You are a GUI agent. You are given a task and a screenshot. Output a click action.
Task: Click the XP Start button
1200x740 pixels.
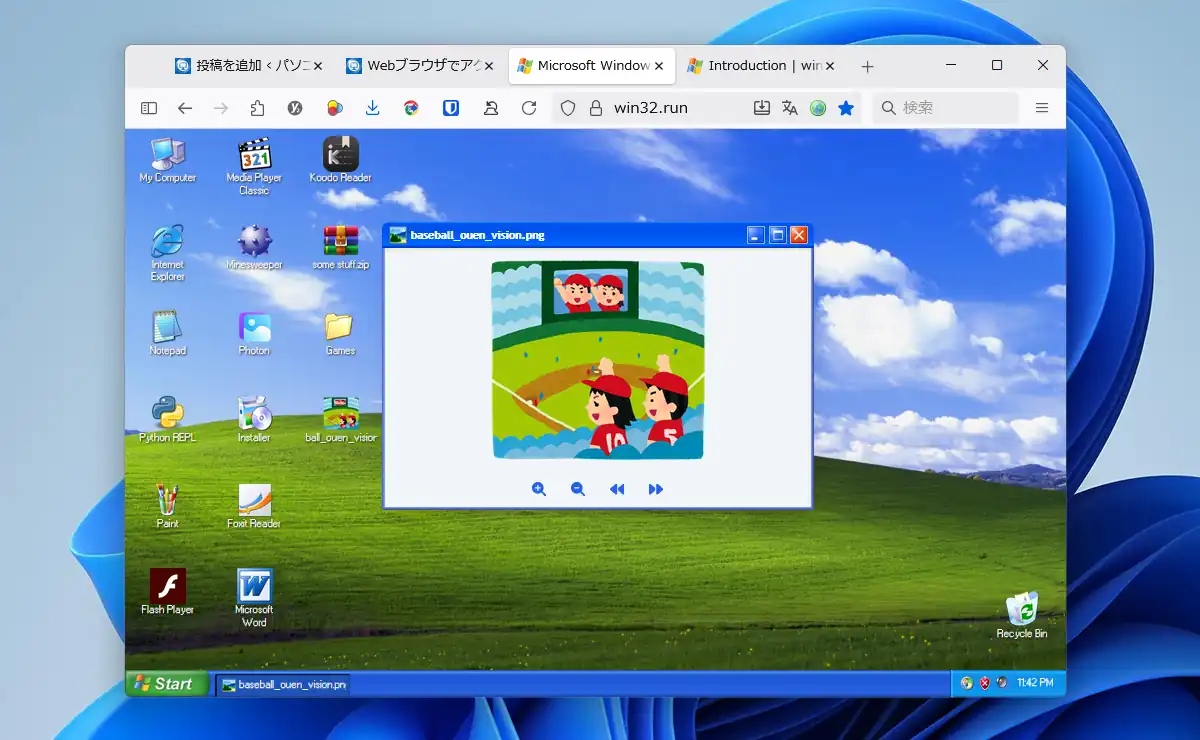coord(166,684)
